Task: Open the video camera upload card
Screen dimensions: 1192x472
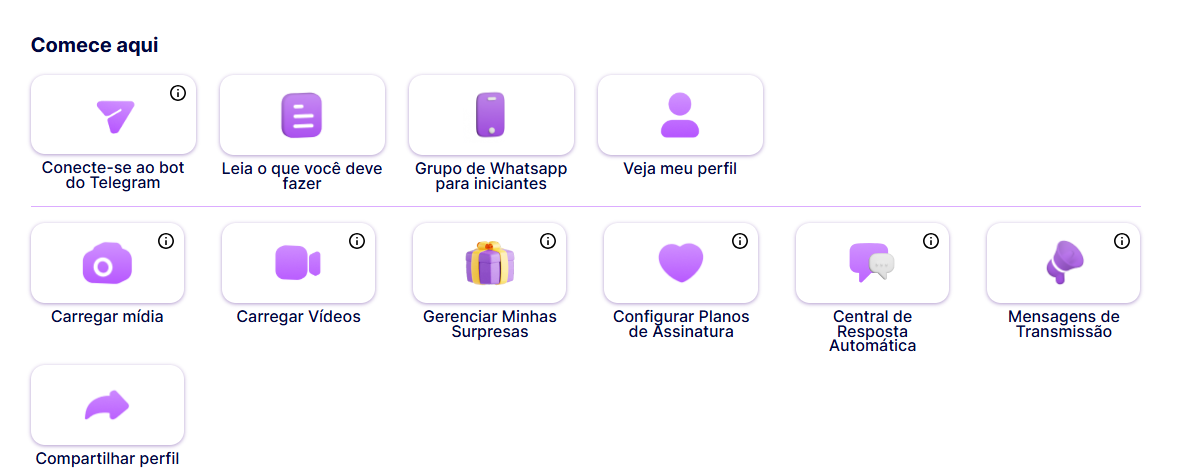Action: click(x=298, y=263)
